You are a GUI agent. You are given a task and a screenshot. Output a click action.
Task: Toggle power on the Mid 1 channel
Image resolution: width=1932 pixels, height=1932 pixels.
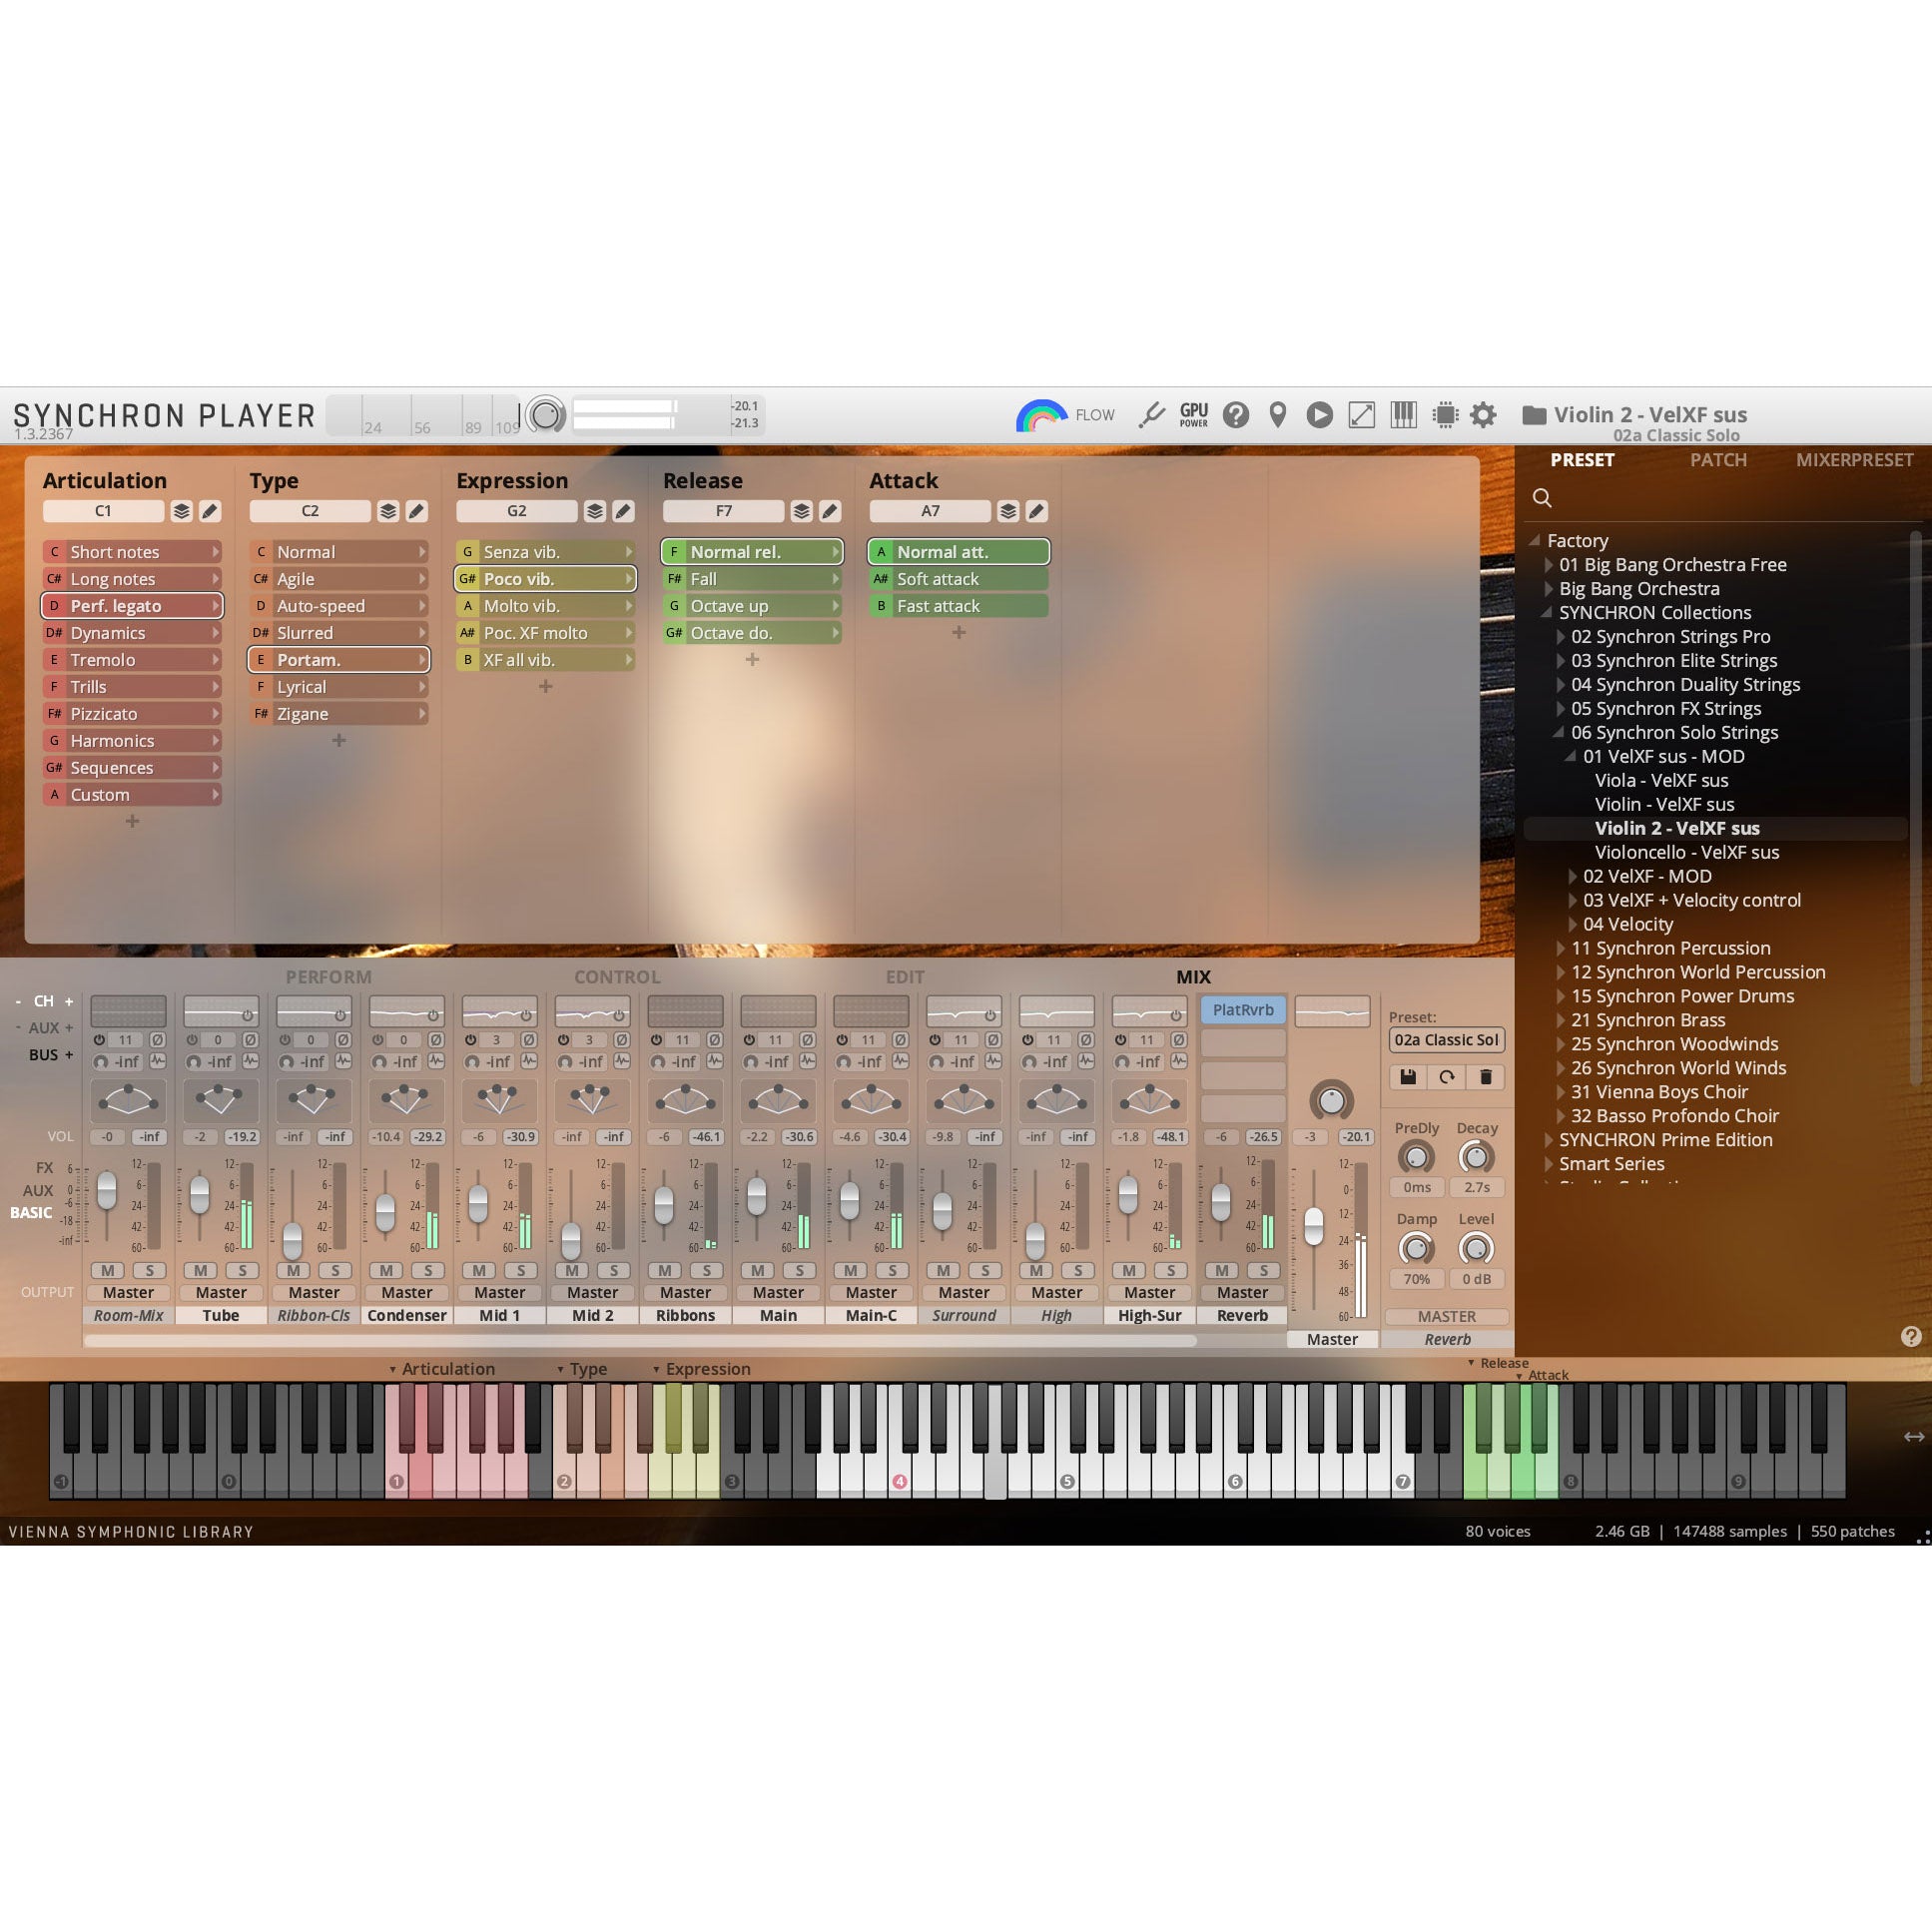coord(471,1040)
